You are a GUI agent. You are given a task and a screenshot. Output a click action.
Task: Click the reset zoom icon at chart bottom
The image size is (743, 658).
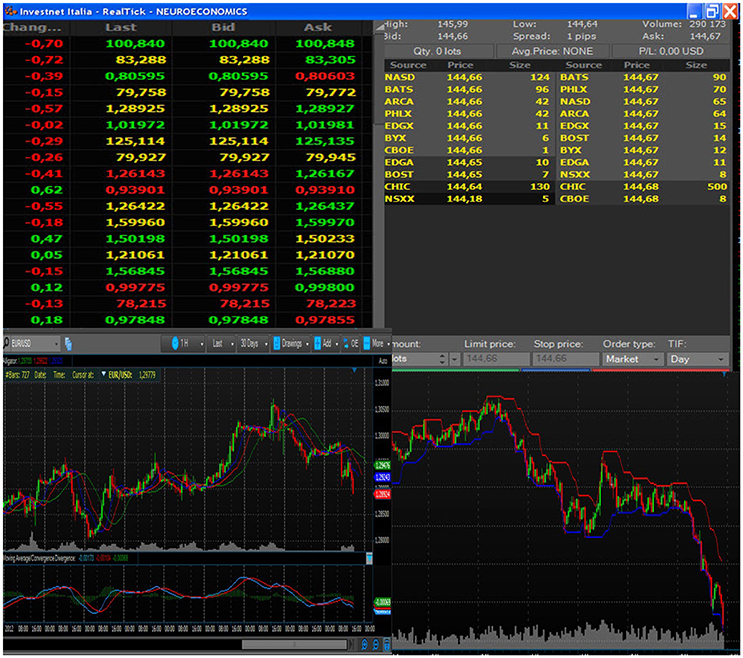tap(387, 644)
